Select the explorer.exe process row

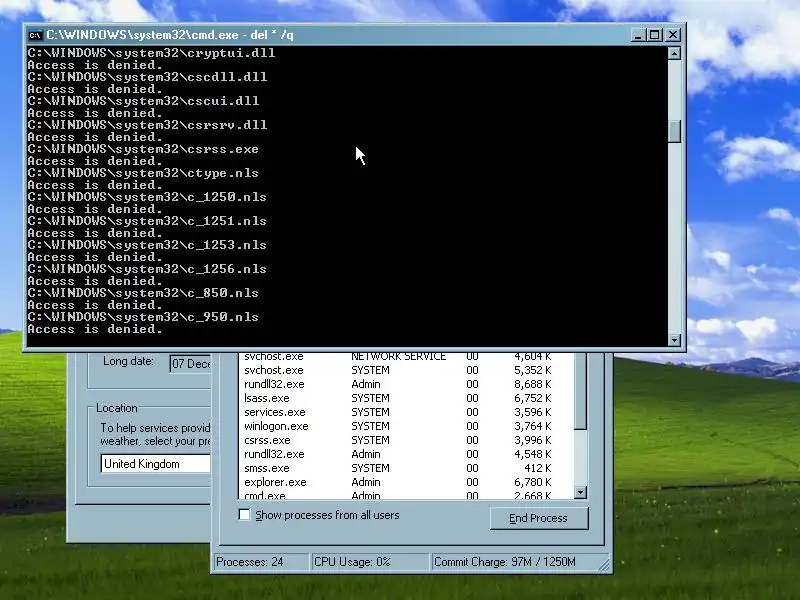point(406,482)
